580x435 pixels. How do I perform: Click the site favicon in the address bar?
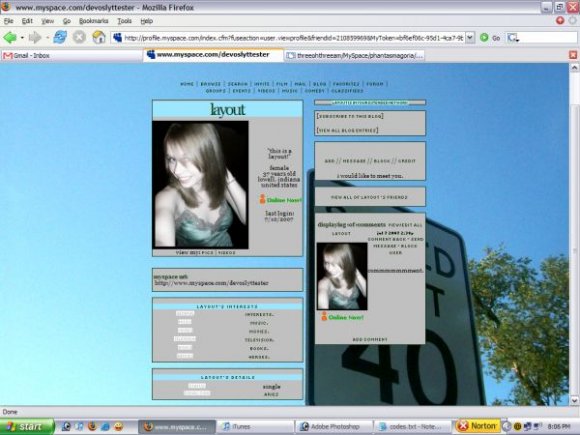[118, 37]
